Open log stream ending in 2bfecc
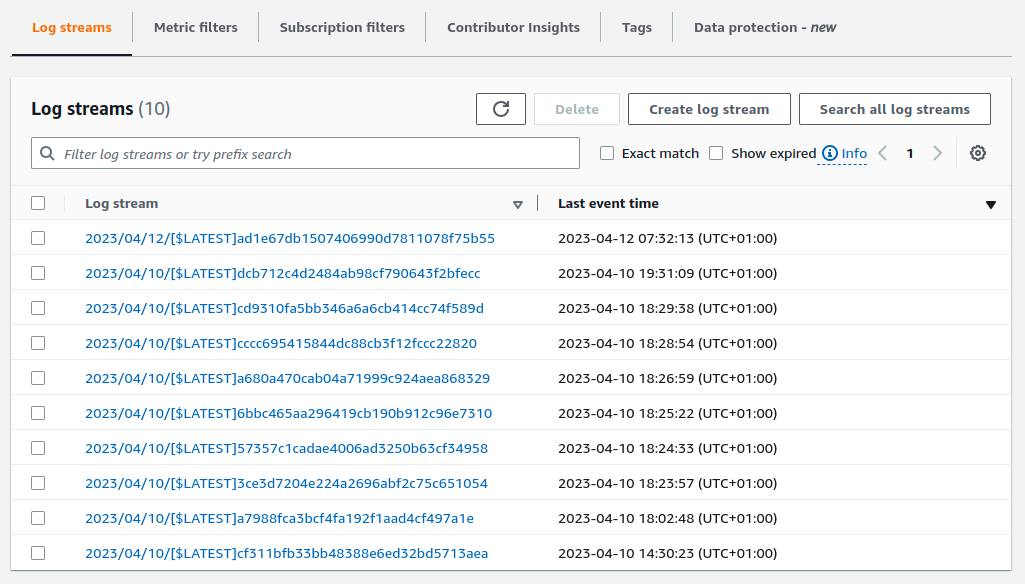 click(283, 273)
